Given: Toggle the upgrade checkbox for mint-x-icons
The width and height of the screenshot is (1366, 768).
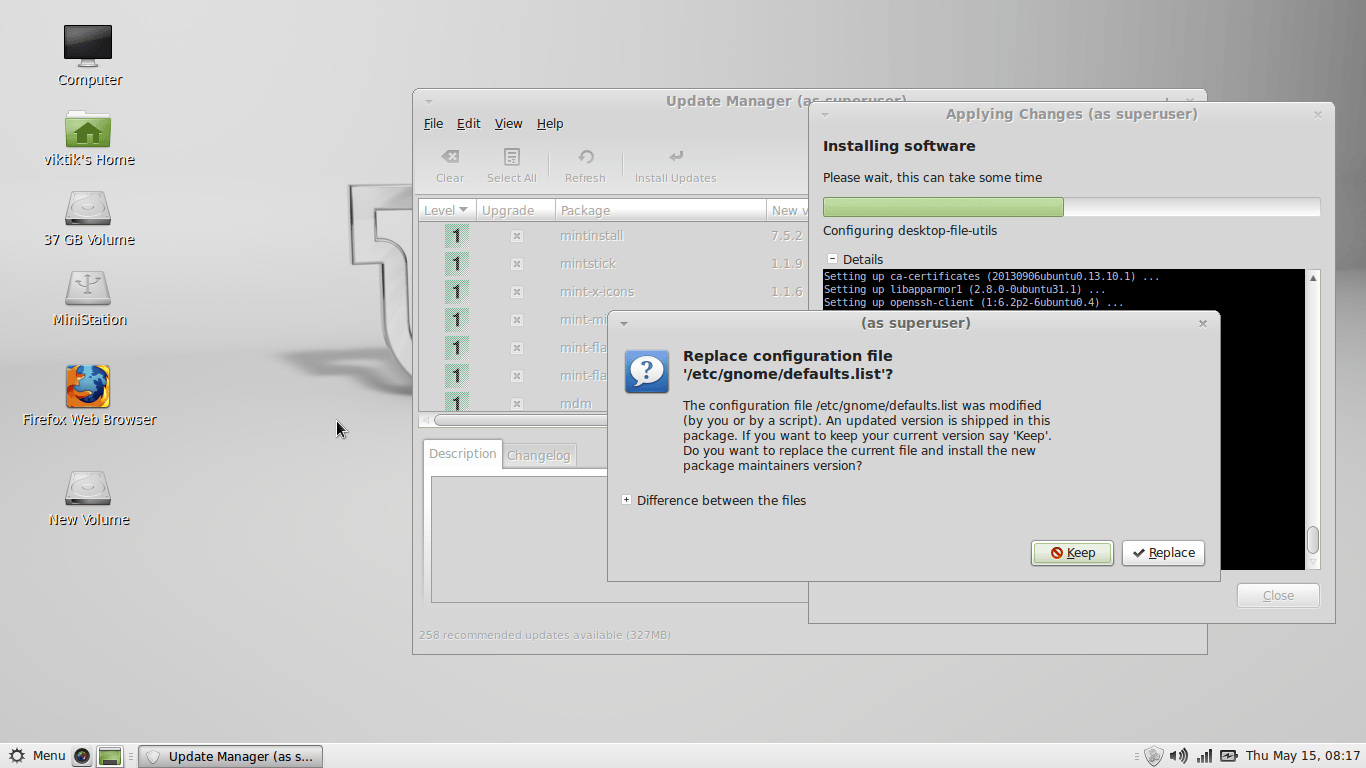Looking at the screenshot, I should click(517, 292).
